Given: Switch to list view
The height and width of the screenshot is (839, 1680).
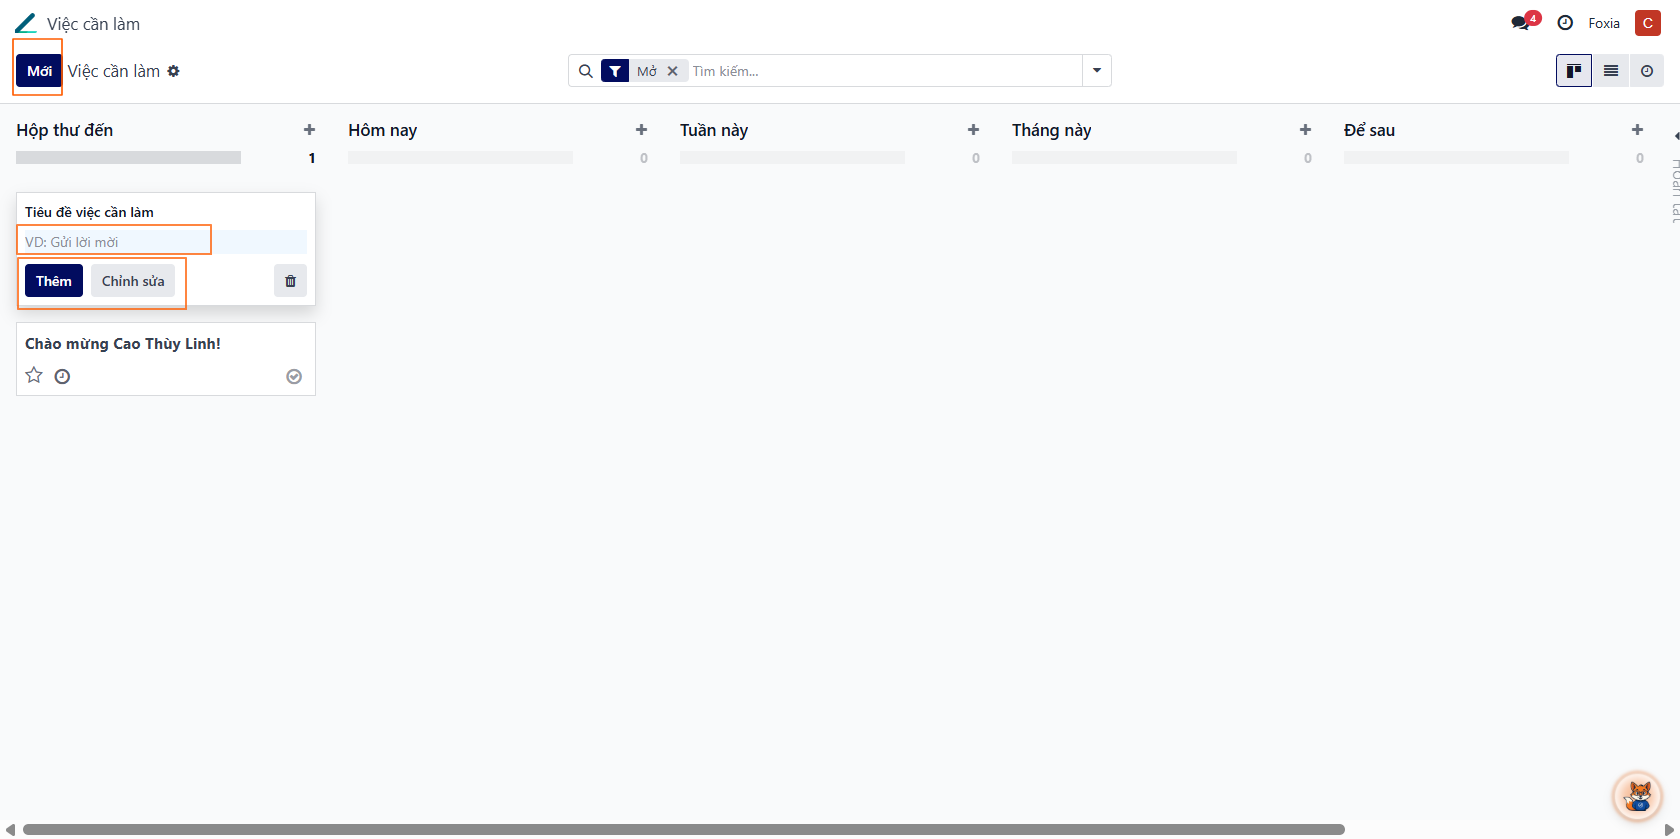Looking at the screenshot, I should pyautogui.click(x=1610, y=71).
